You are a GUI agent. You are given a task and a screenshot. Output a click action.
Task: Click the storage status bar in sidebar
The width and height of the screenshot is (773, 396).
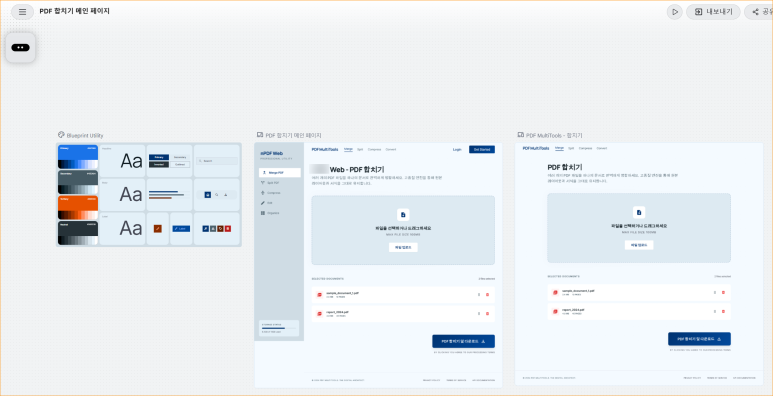[279, 328]
